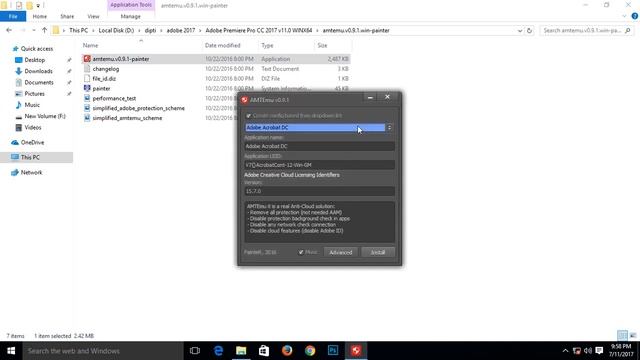Open Task View on taskbar
The image size is (640, 360).
point(195,351)
